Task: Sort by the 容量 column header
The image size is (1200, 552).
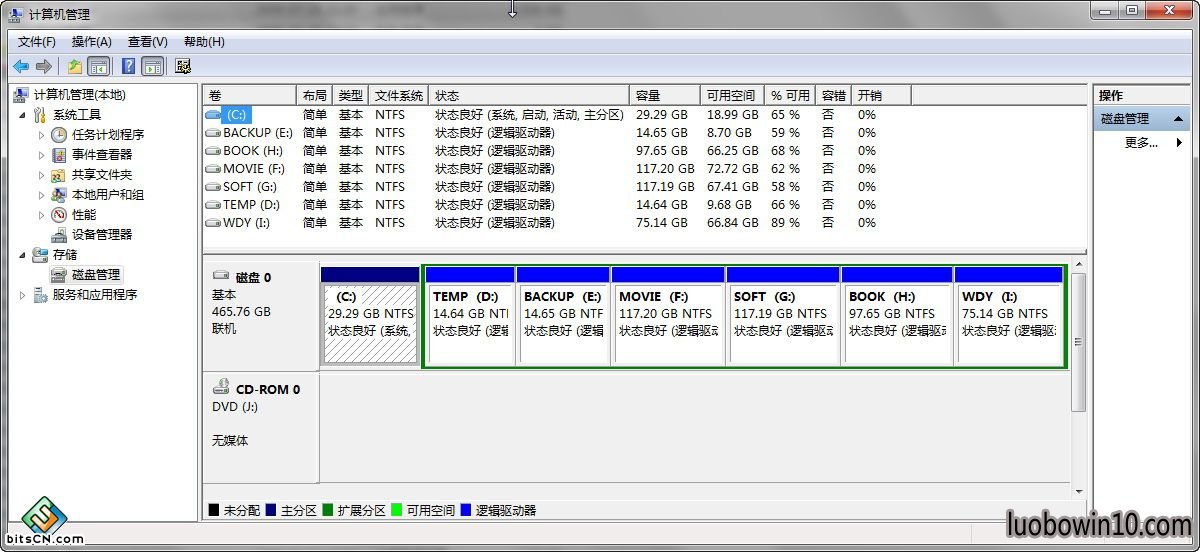Action: click(665, 96)
